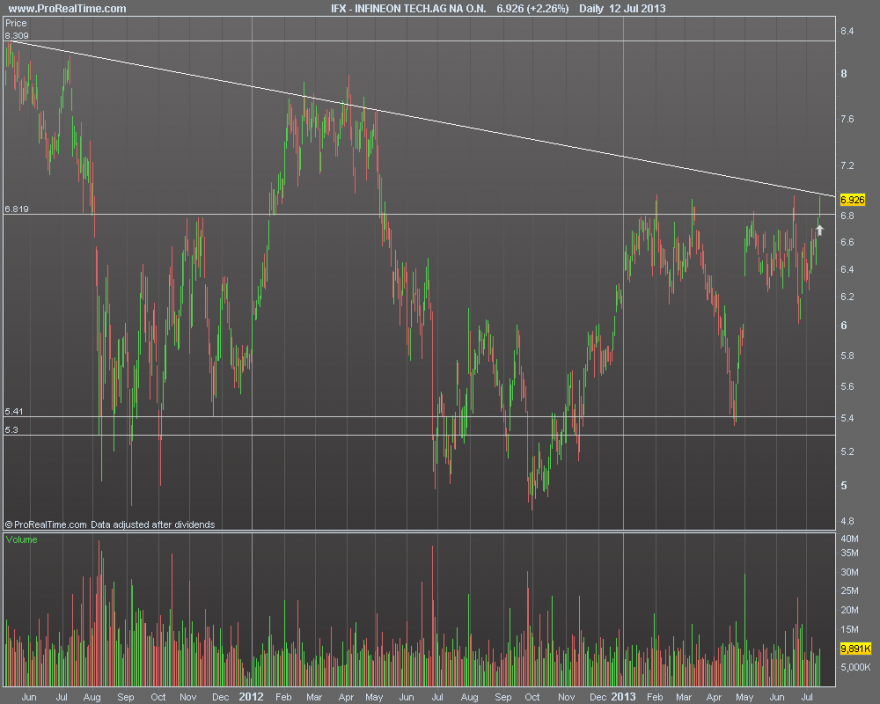Click the Daily timeframe label in header

pyautogui.click(x=591, y=8)
